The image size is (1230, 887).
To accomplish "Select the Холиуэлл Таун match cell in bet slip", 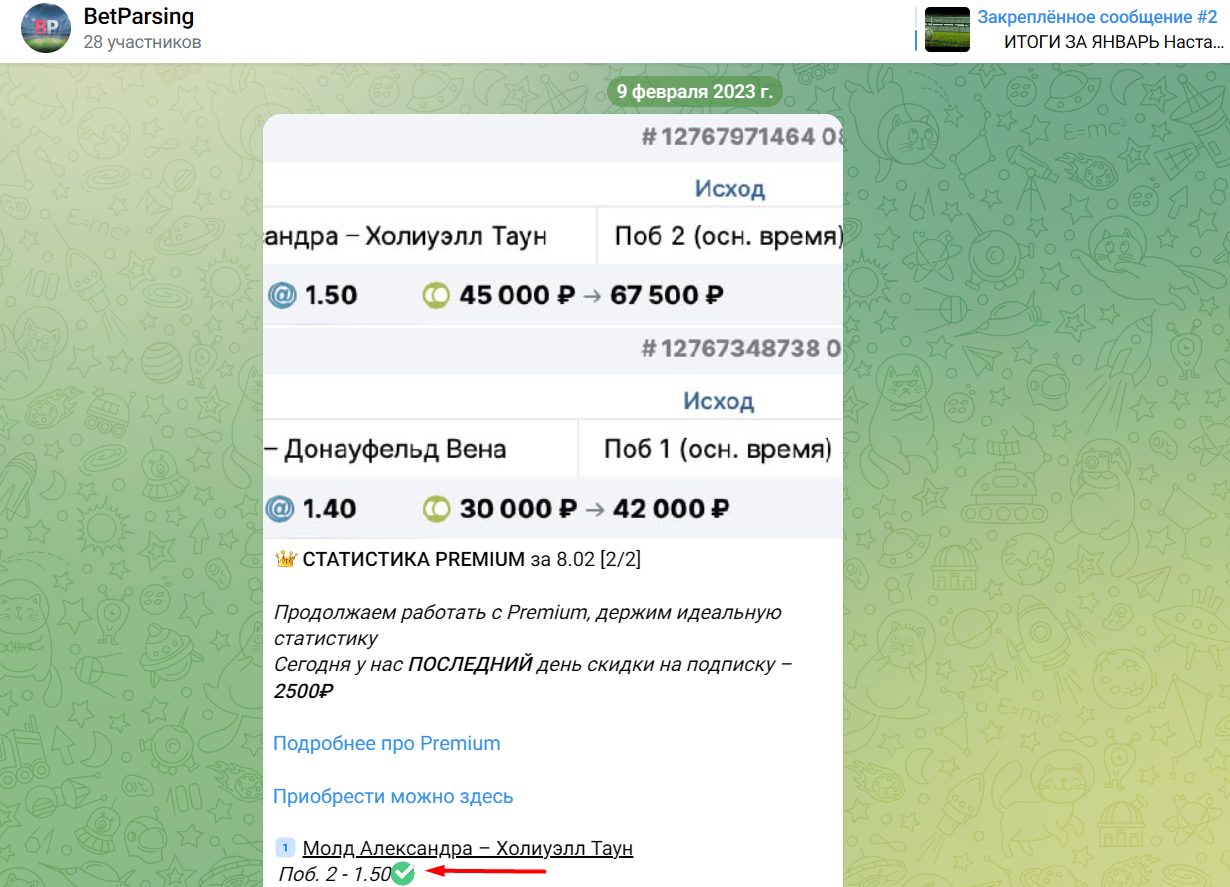I will (x=430, y=236).
